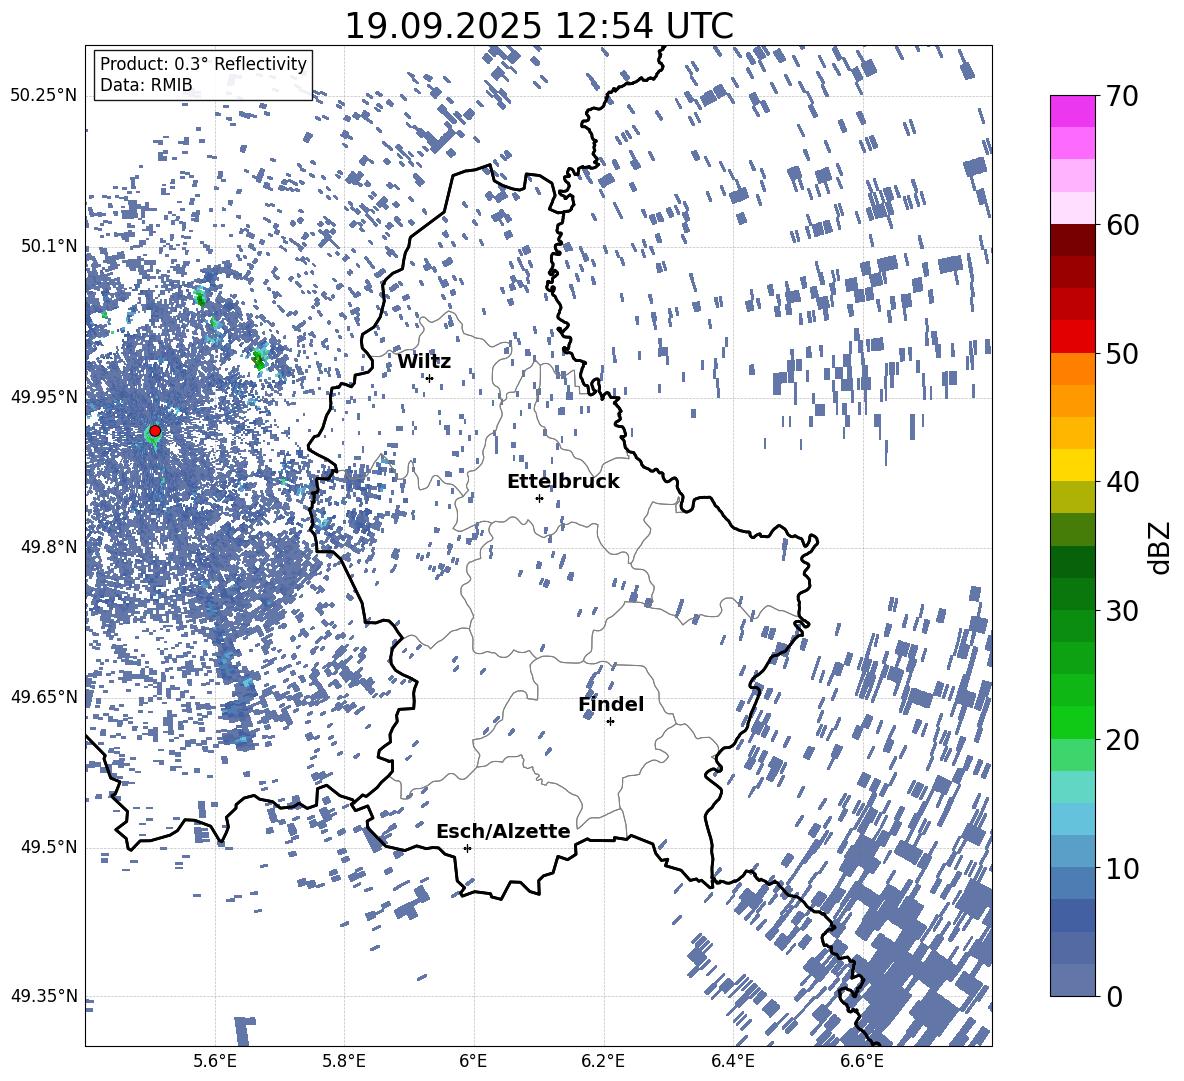Click the red radar site marker
This screenshot has width=1184, height=1081.
pyautogui.click(x=155, y=430)
